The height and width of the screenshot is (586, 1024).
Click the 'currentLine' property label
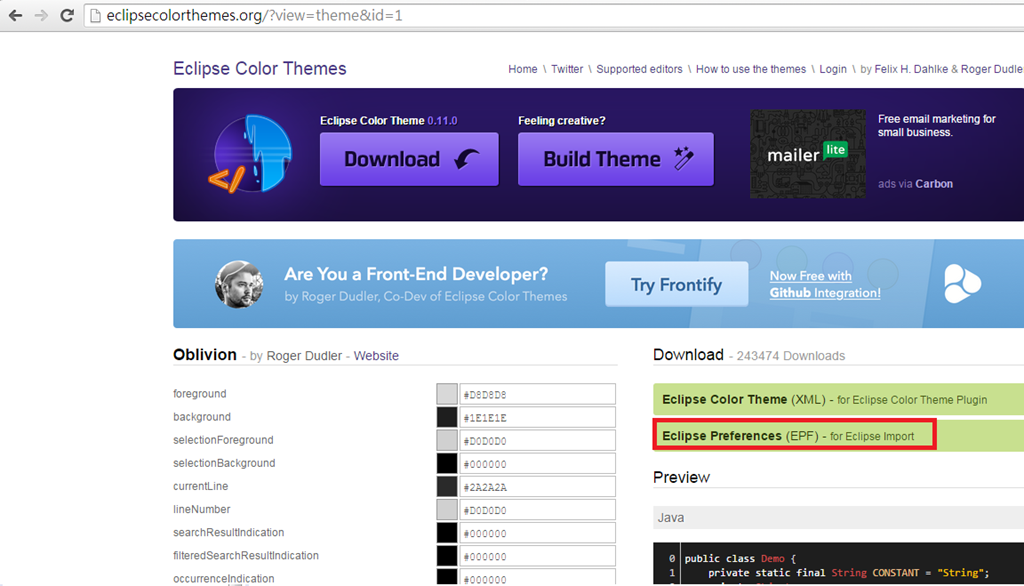(x=200, y=487)
